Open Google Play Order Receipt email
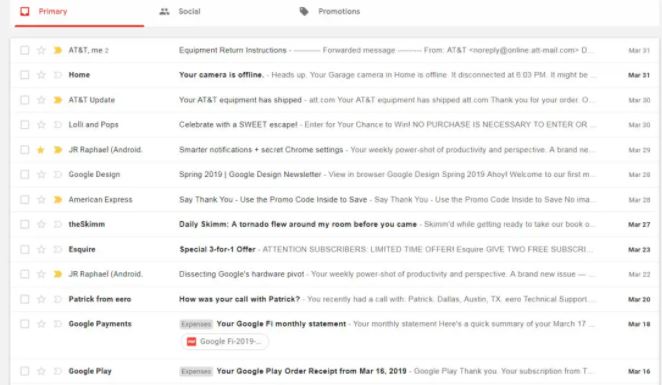The width and height of the screenshot is (662, 385). [x=312, y=371]
